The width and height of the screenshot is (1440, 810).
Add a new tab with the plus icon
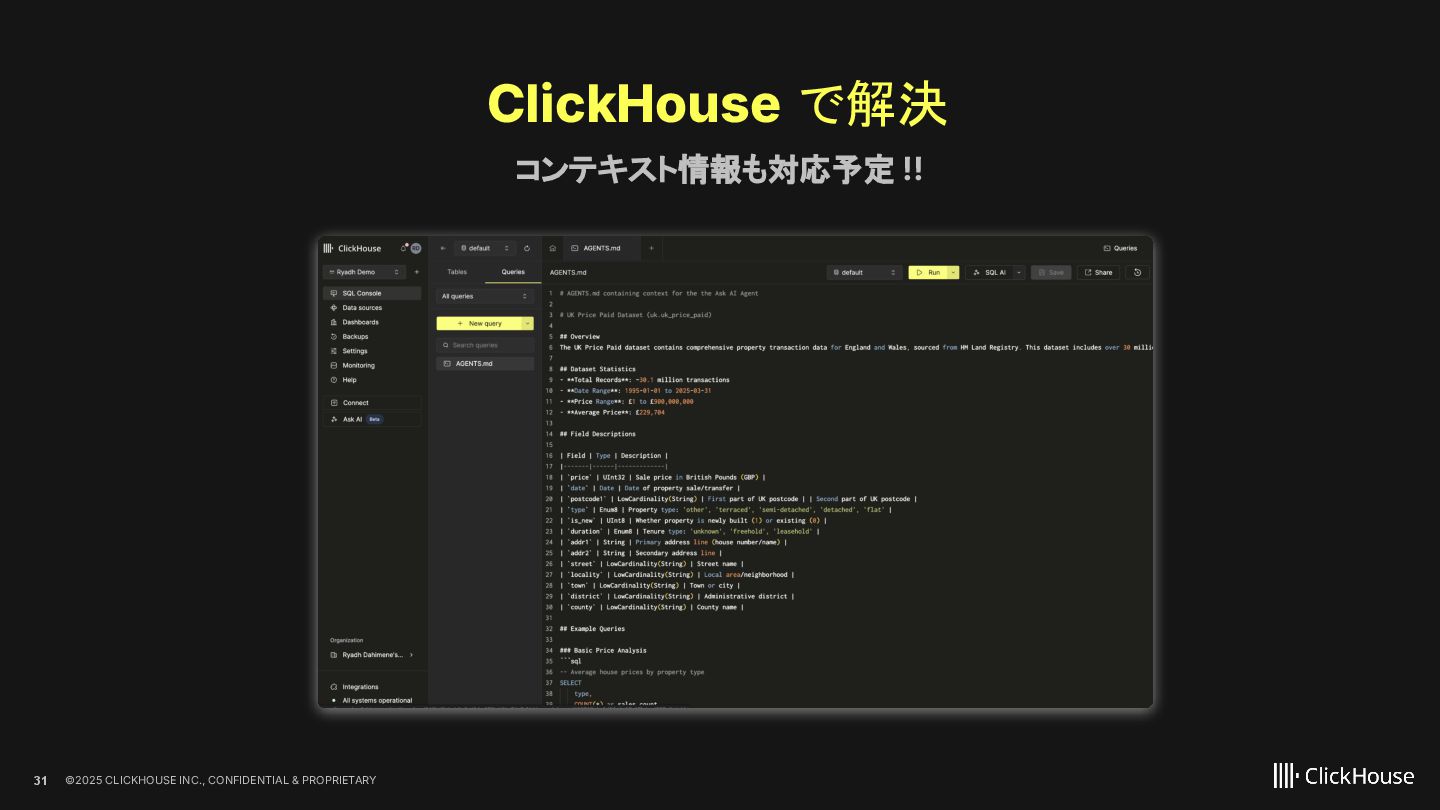[x=651, y=248]
